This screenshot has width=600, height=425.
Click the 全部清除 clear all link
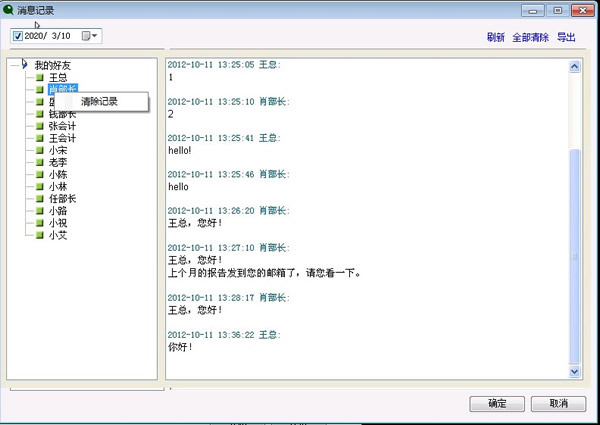click(x=530, y=38)
